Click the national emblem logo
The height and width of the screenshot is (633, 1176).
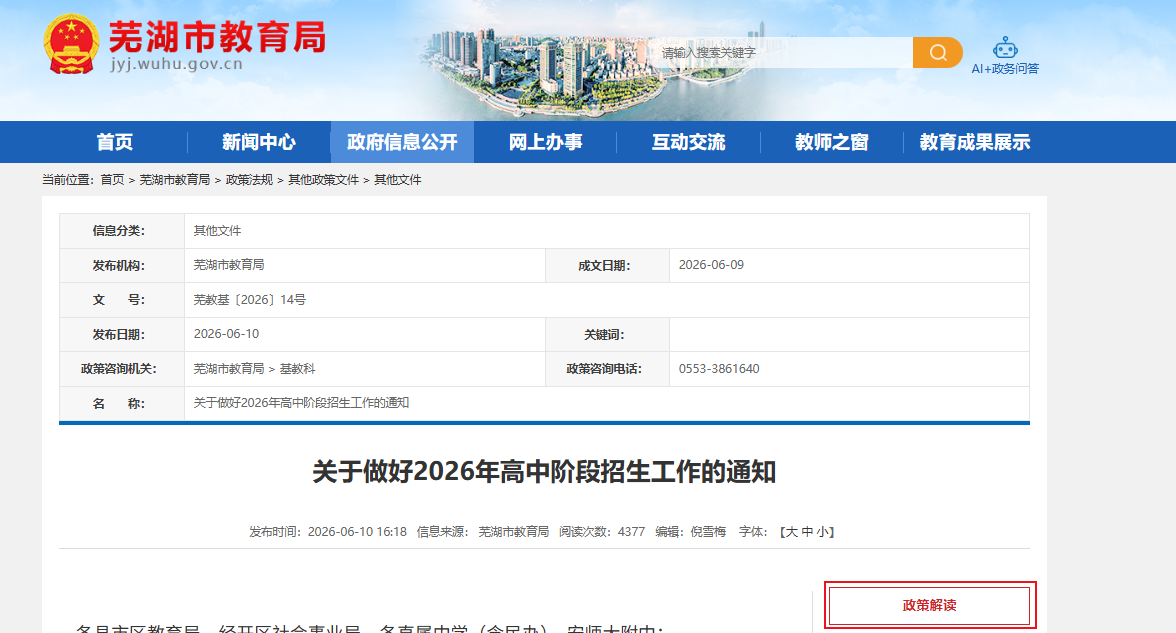pos(71,44)
